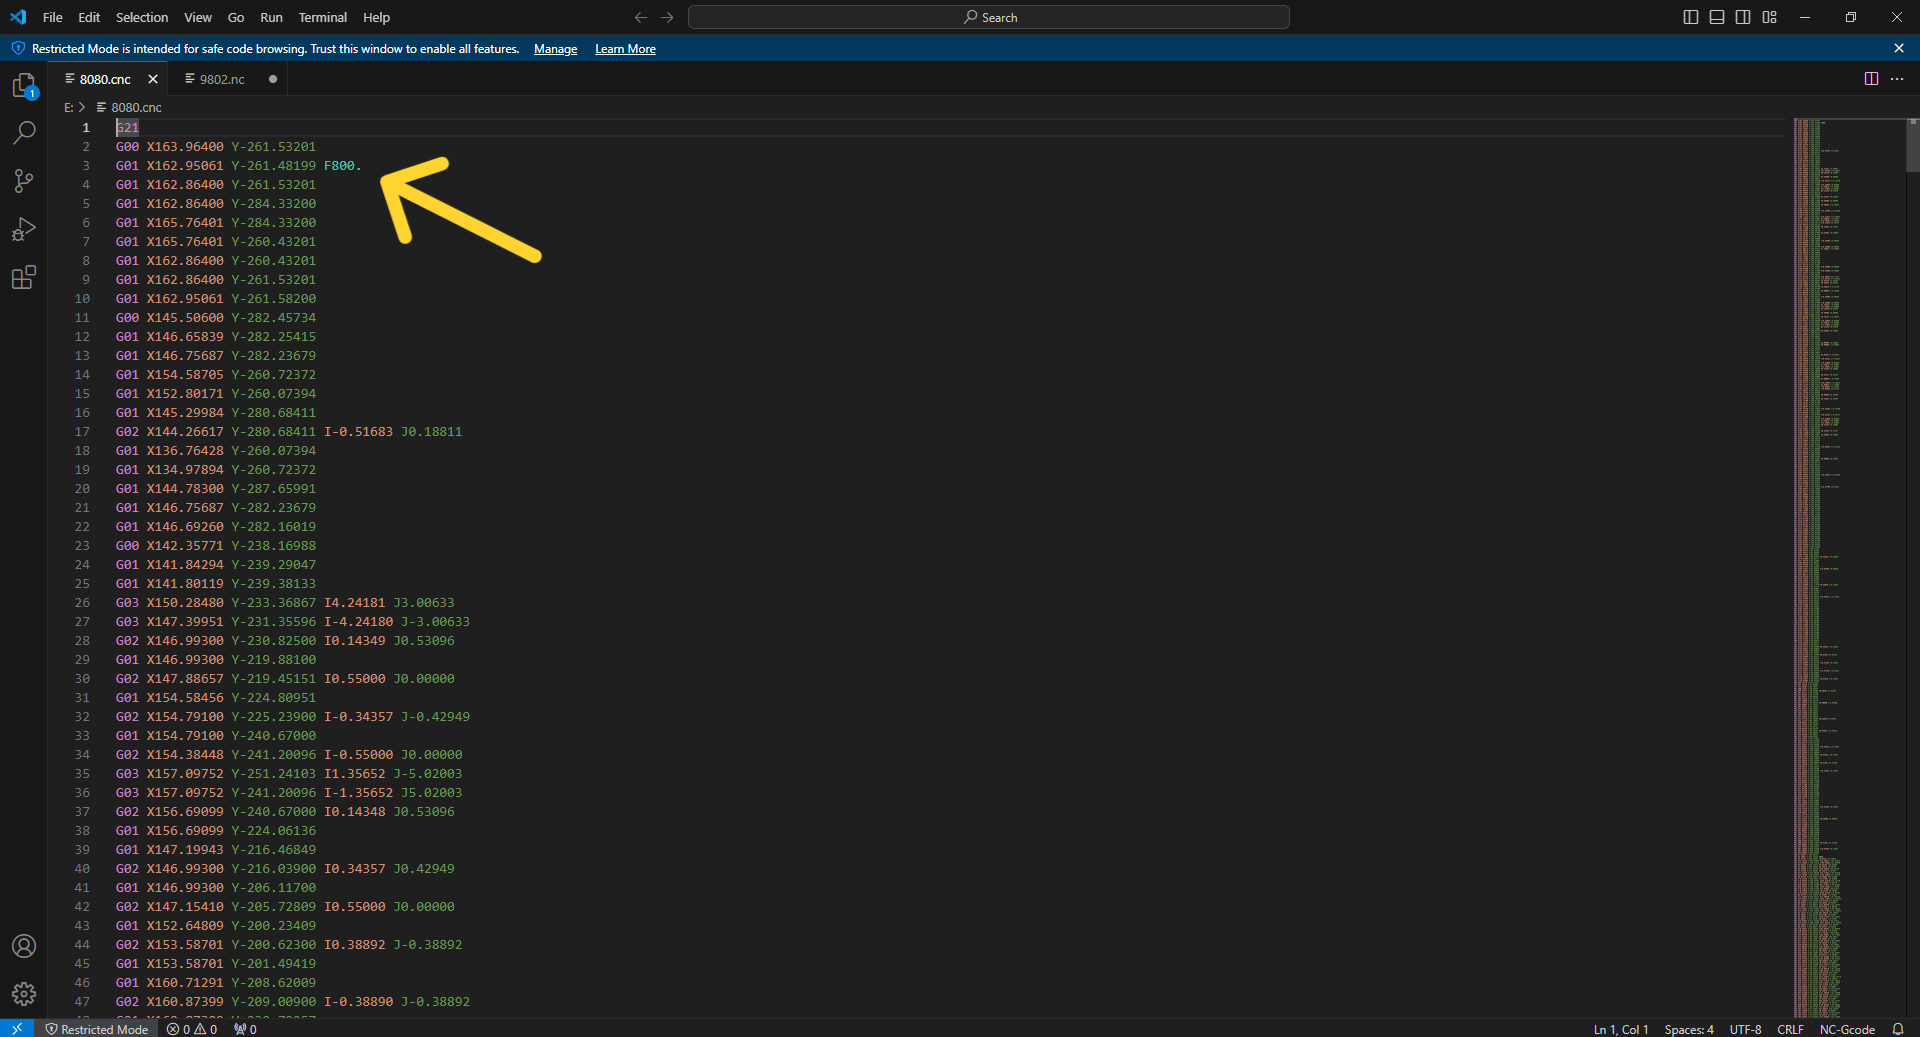Image resolution: width=1920 pixels, height=1037 pixels.
Task: Click Y-209.00900 on line 47
Action: (273, 1002)
